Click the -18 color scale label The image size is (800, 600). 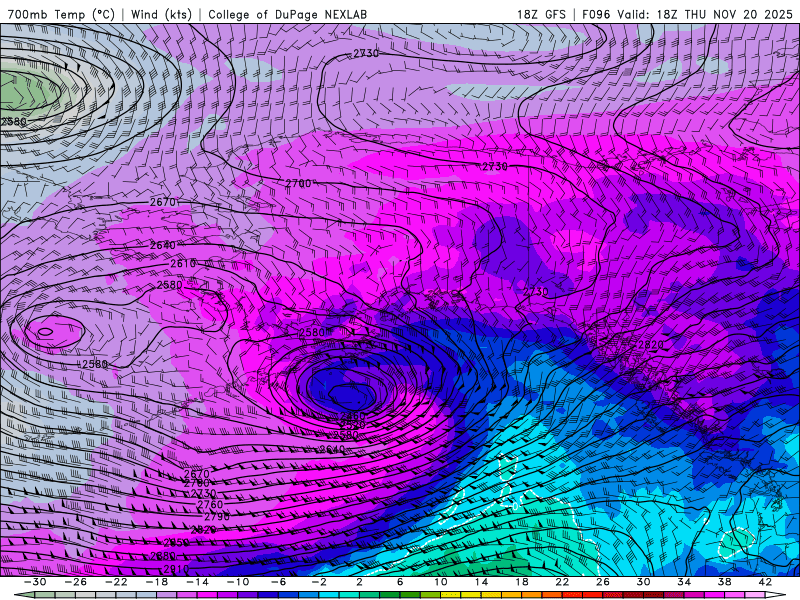coord(157,582)
